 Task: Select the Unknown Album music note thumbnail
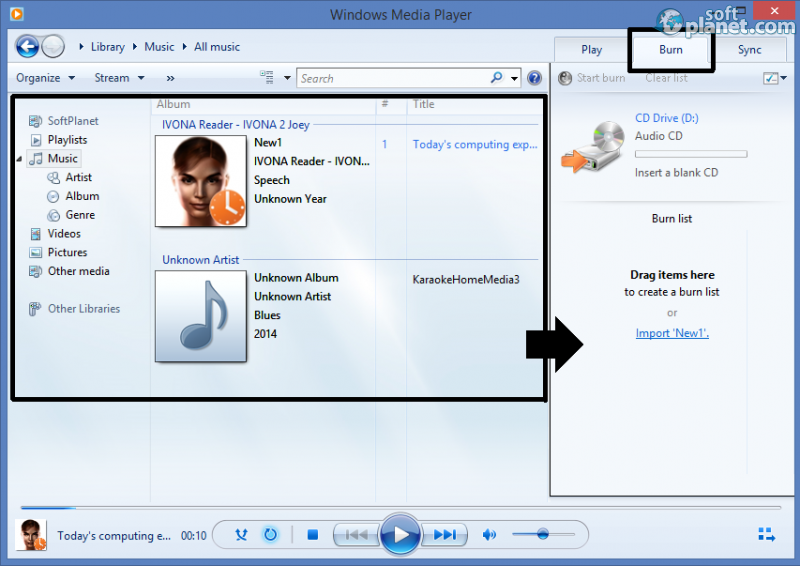click(x=201, y=316)
